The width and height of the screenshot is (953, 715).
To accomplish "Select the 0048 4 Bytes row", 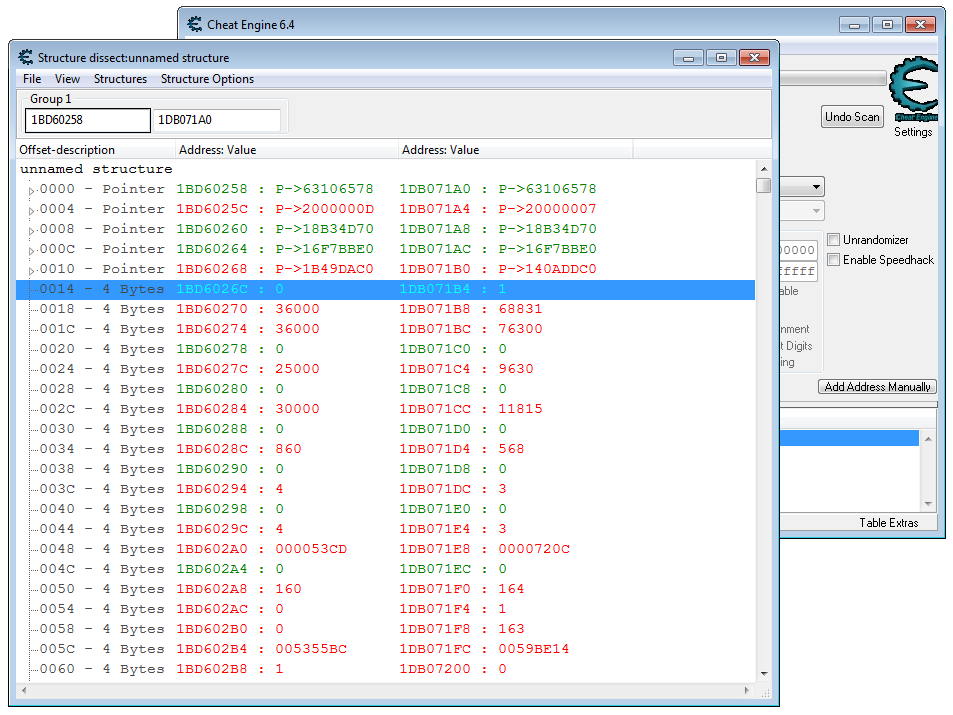I will (102, 549).
